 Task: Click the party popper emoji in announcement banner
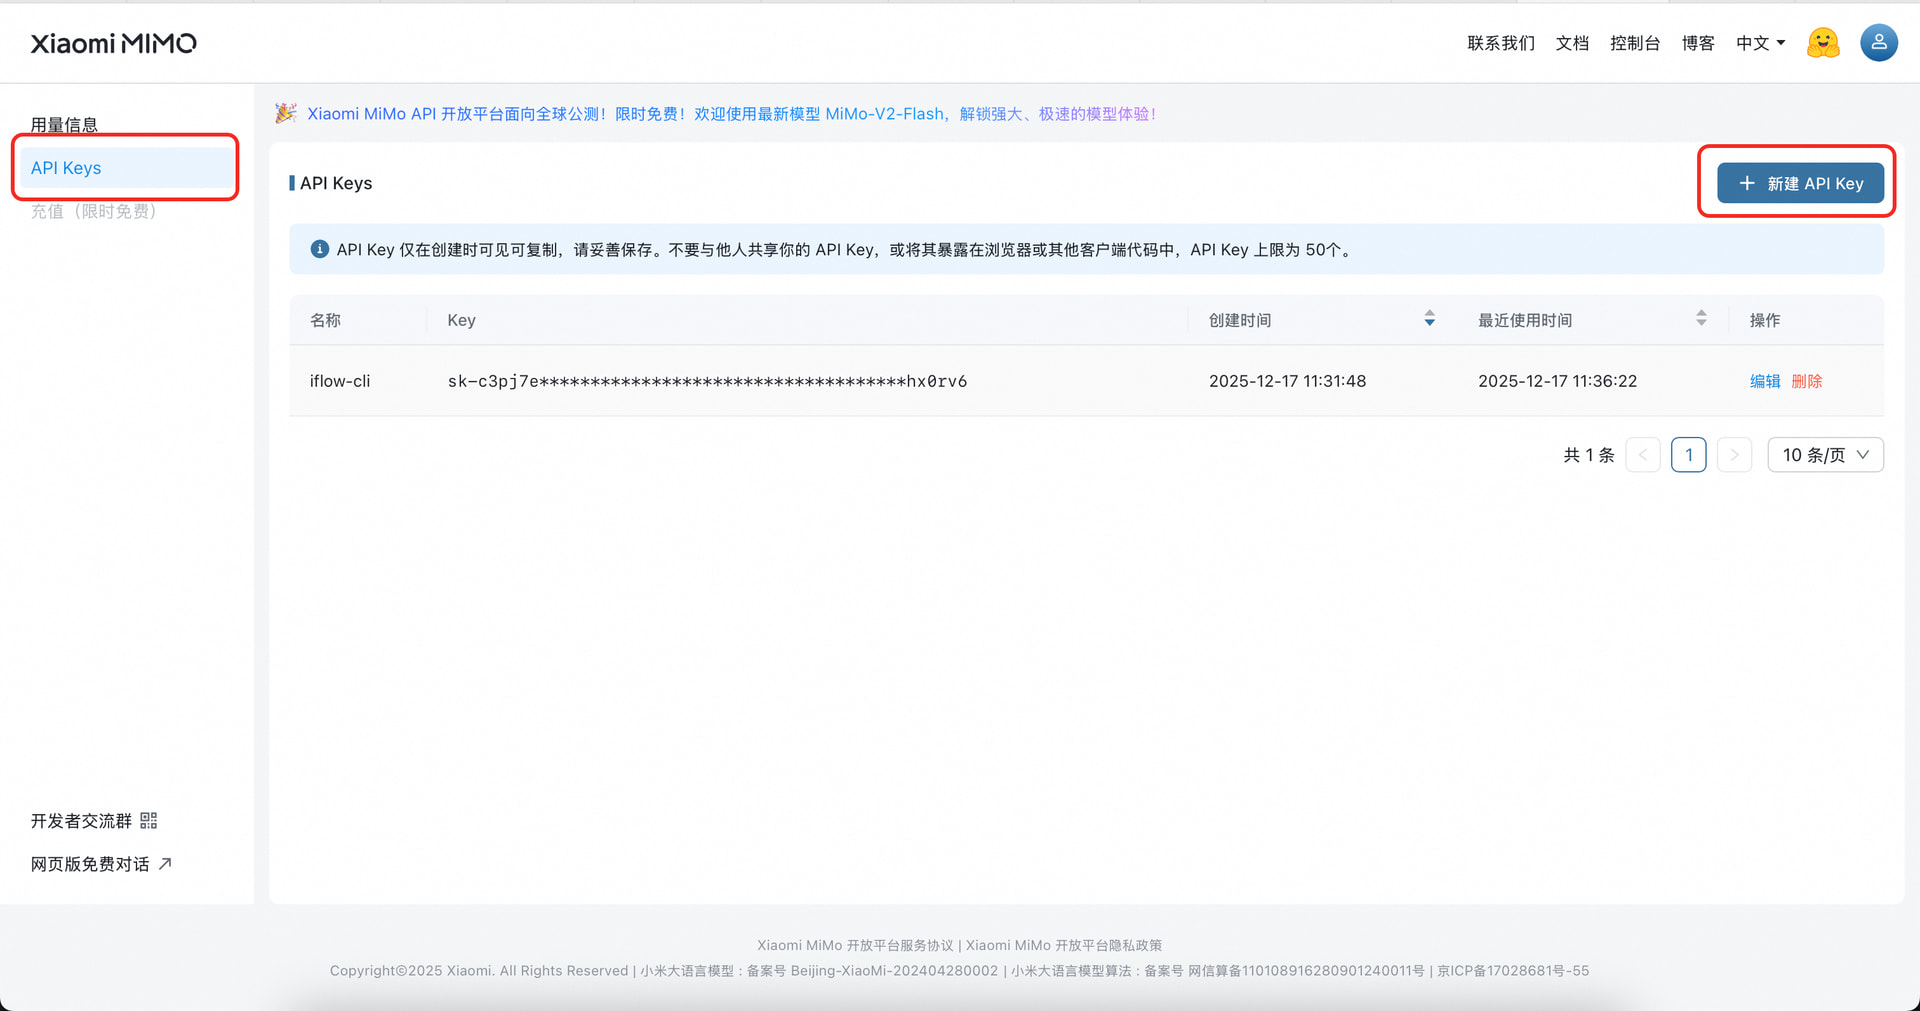[285, 113]
